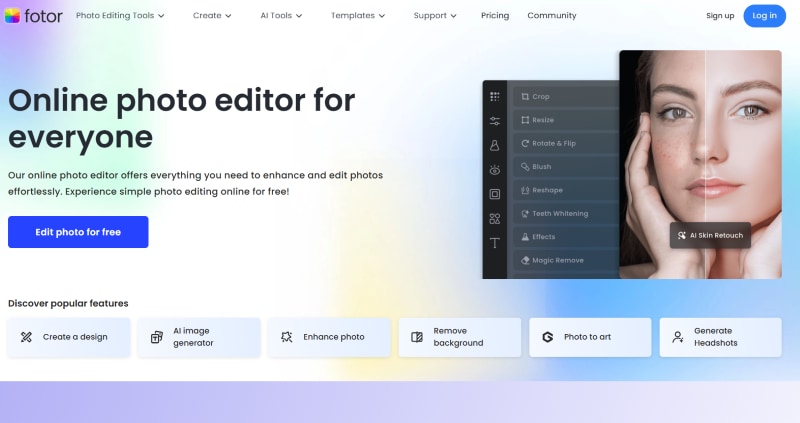Screen dimensions: 800x423
Task: Click the Create a design pencil icon
Action: tap(26, 337)
